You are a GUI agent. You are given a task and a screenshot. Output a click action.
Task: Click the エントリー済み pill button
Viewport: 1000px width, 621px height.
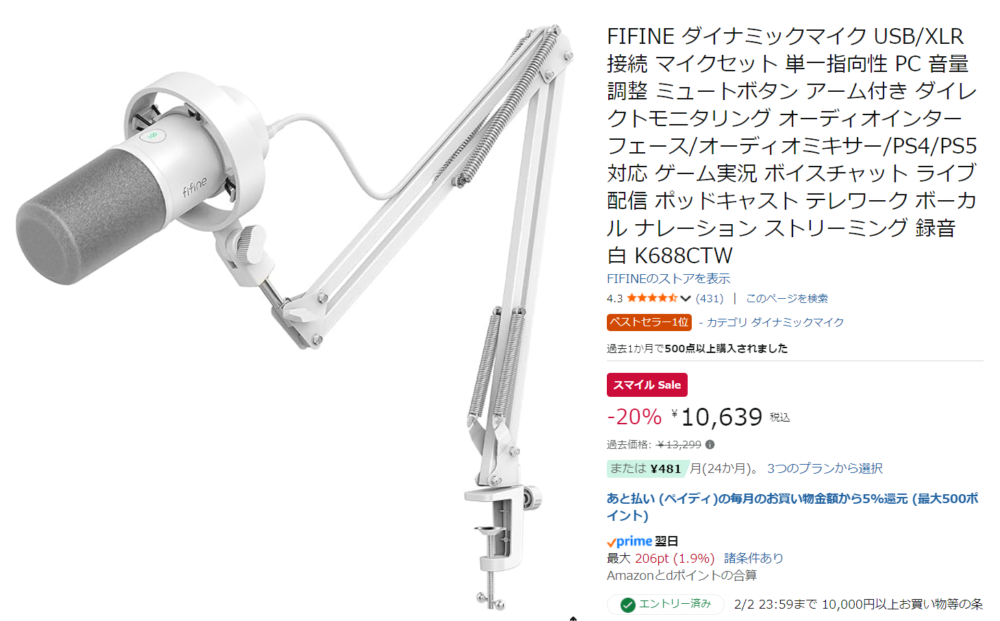pos(665,604)
